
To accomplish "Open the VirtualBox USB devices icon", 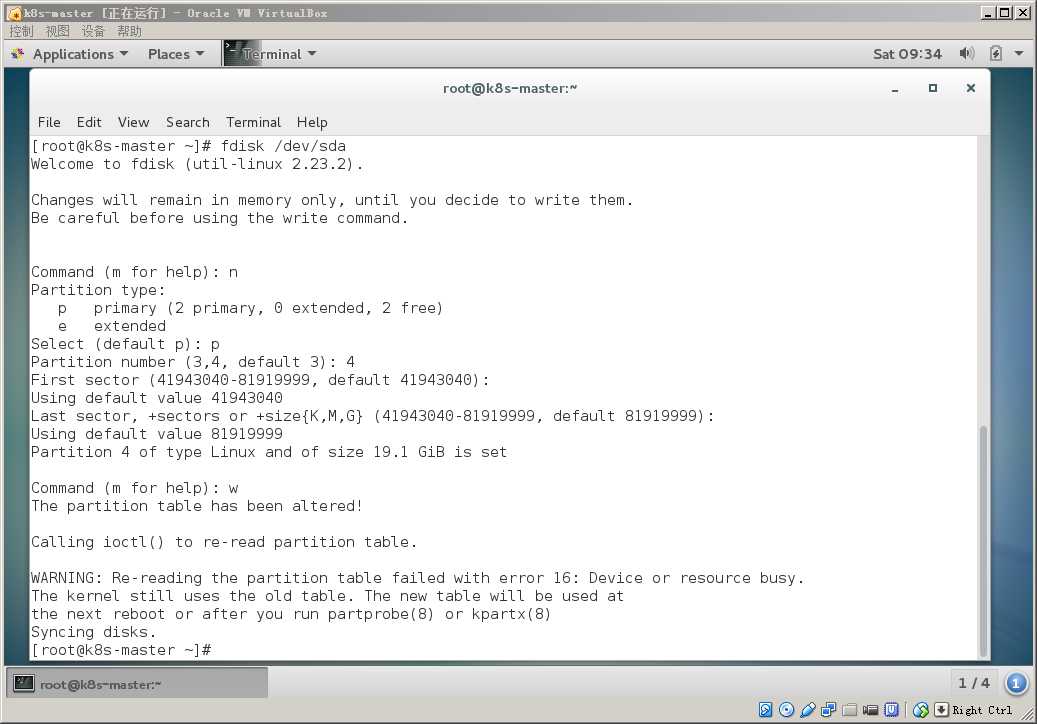I will coord(808,709).
